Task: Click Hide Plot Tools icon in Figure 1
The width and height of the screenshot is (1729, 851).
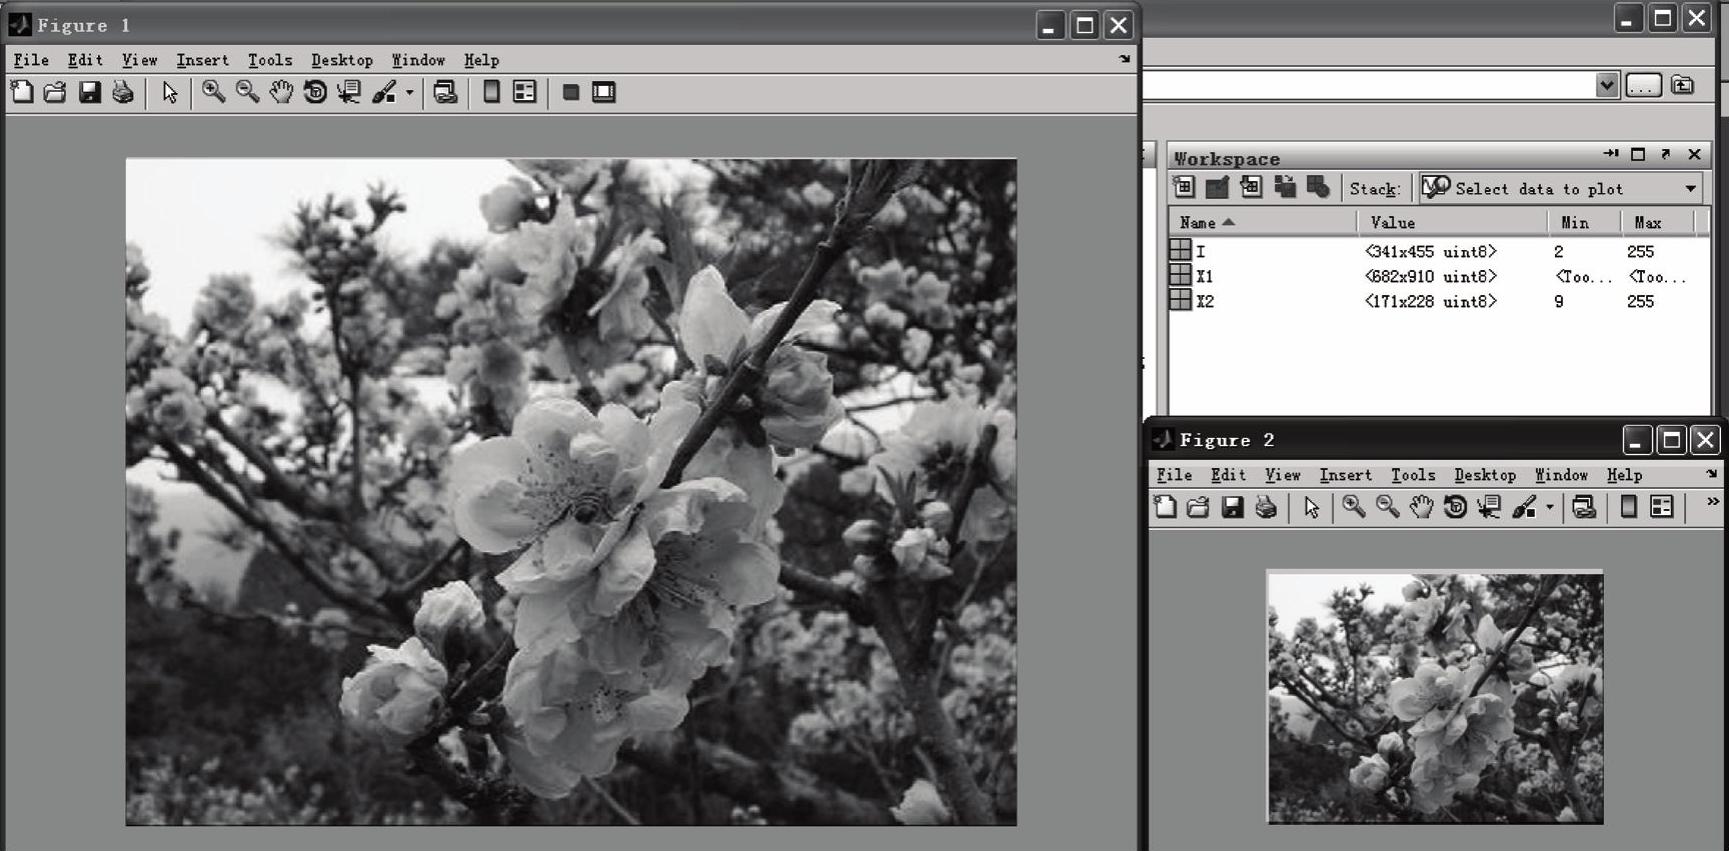Action: tap(571, 93)
